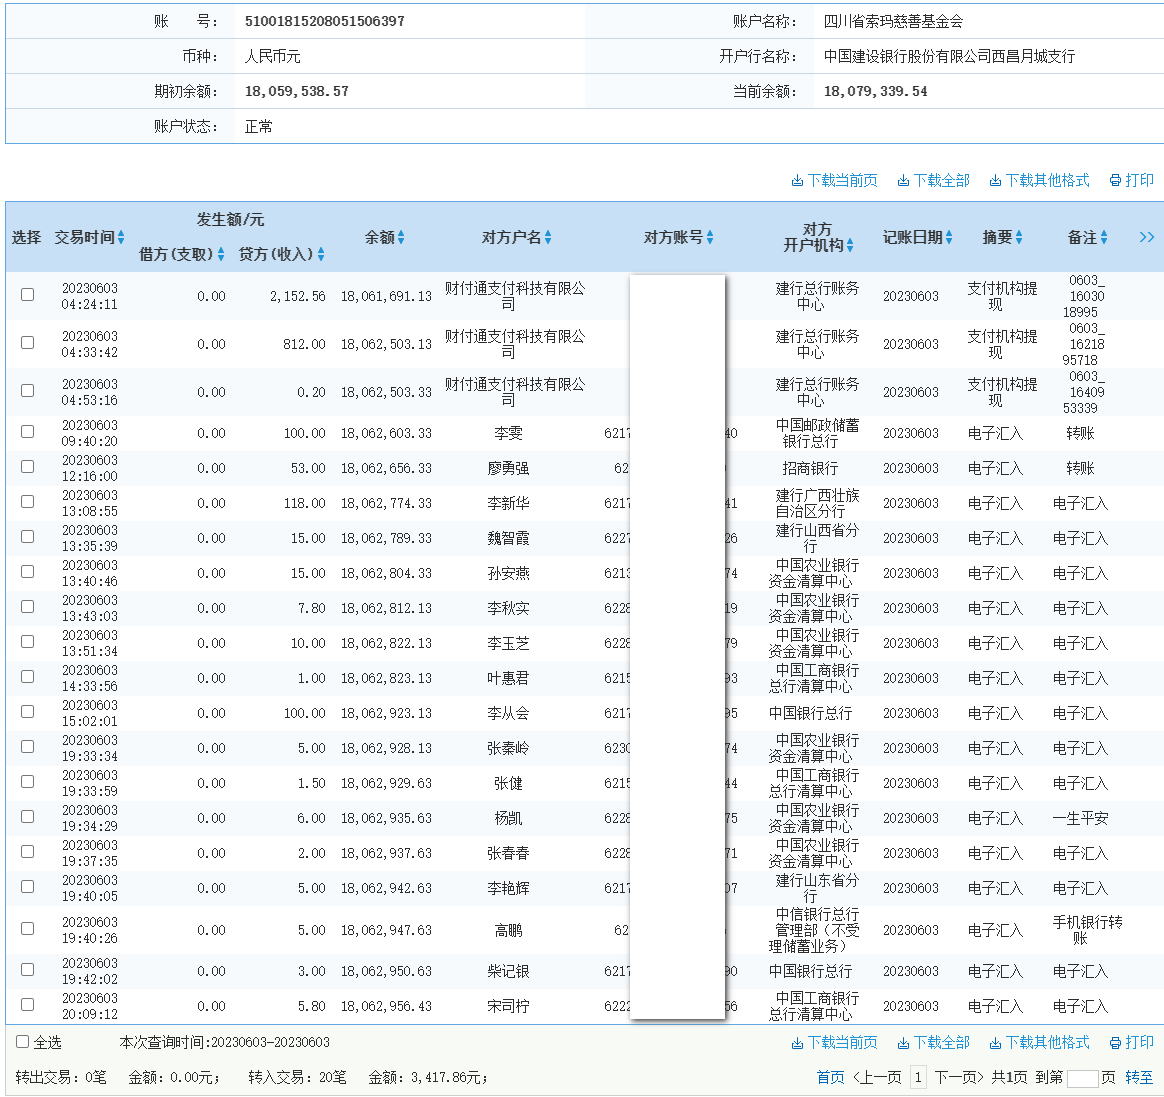Image resolution: width=1164 pixels, height=1097 pixels.
Task: Select checkbox in 李雯 row
Action: (x=27, y=431)
